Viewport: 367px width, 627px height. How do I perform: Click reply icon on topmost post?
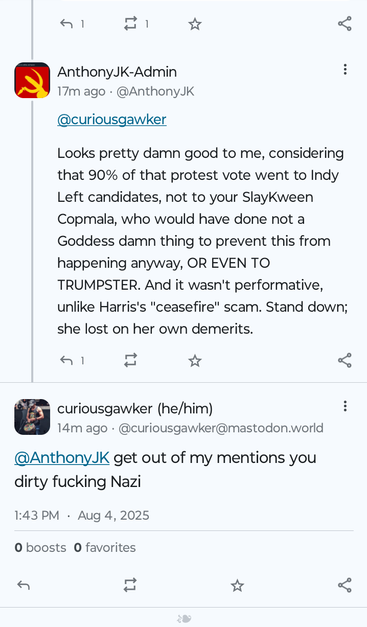[x=66, y=24]
